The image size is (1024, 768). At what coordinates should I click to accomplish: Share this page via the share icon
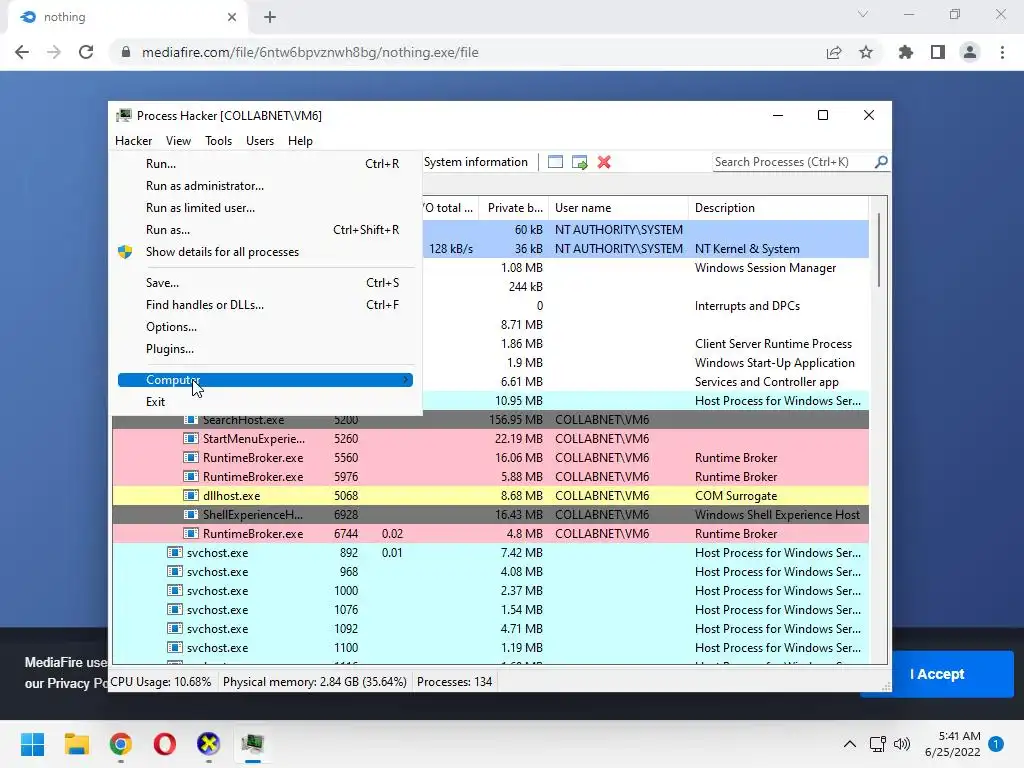pos(834,52)
